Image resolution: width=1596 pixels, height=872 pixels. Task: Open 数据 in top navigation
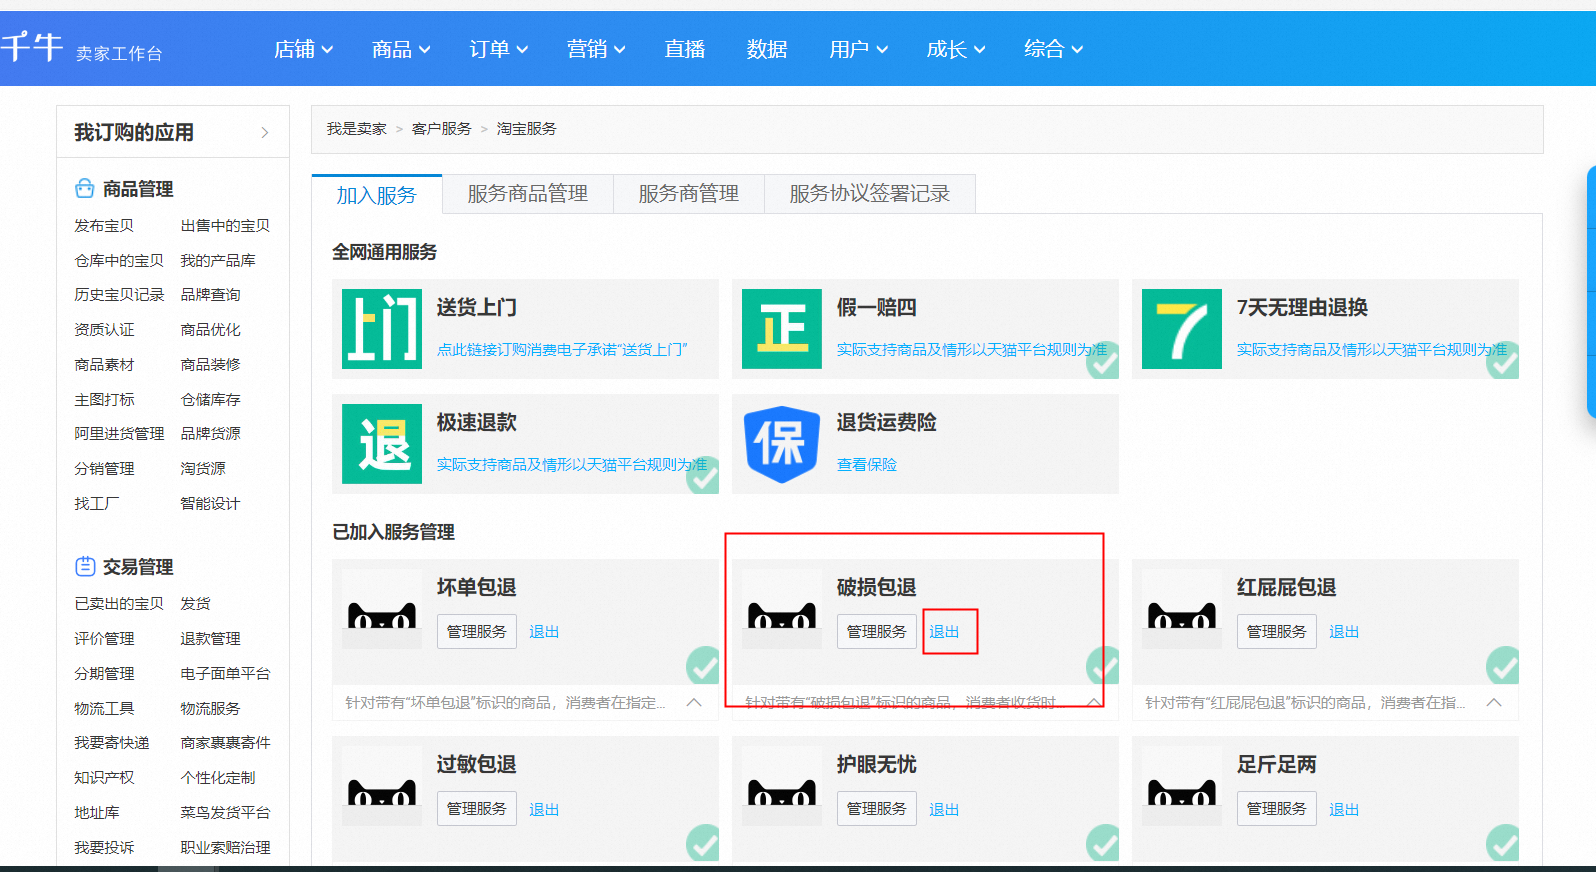[x=767, y=49]
